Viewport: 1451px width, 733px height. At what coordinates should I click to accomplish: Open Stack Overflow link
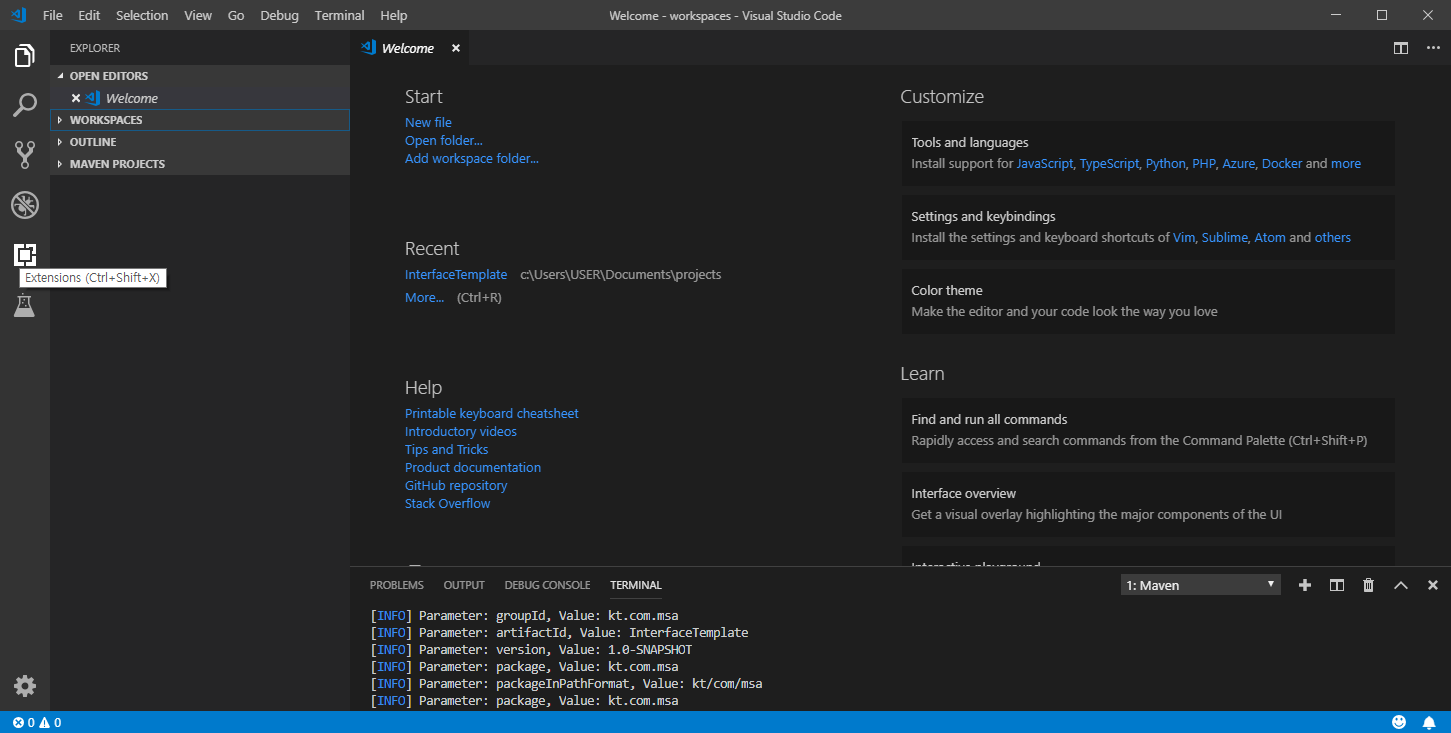click(x=448, y=503)
